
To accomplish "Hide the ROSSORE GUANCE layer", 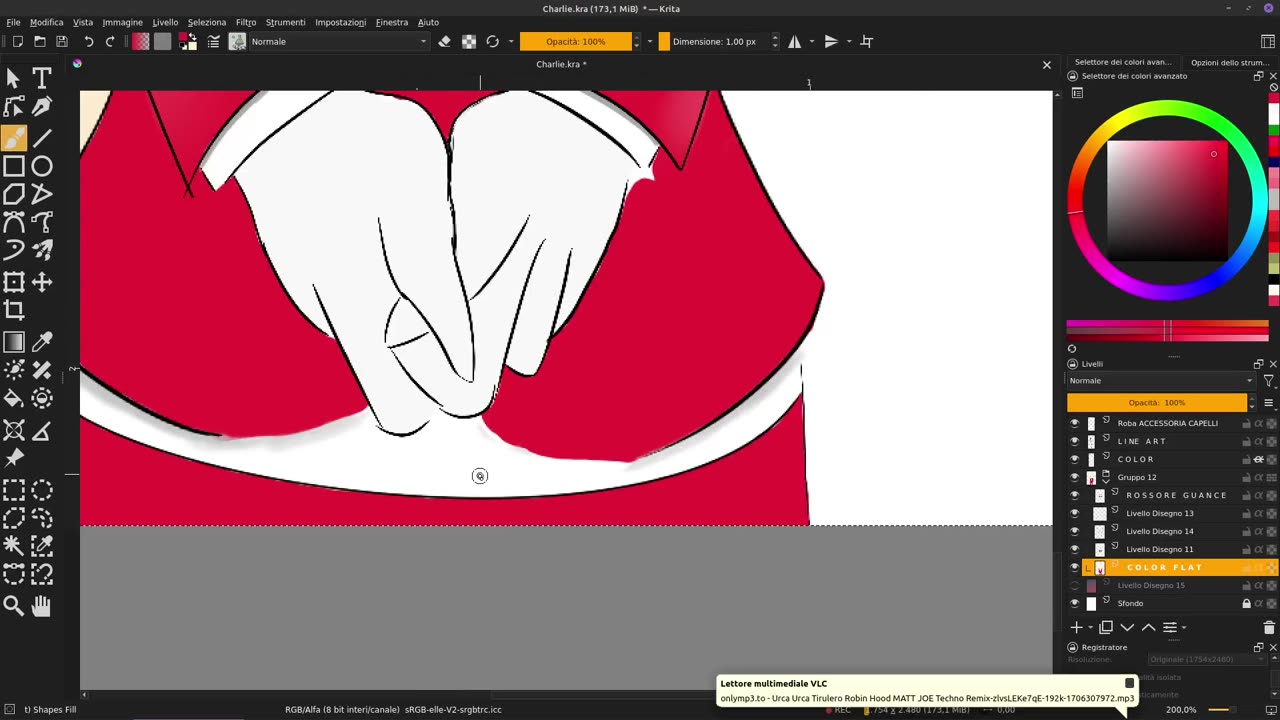I will (1075, 495).
